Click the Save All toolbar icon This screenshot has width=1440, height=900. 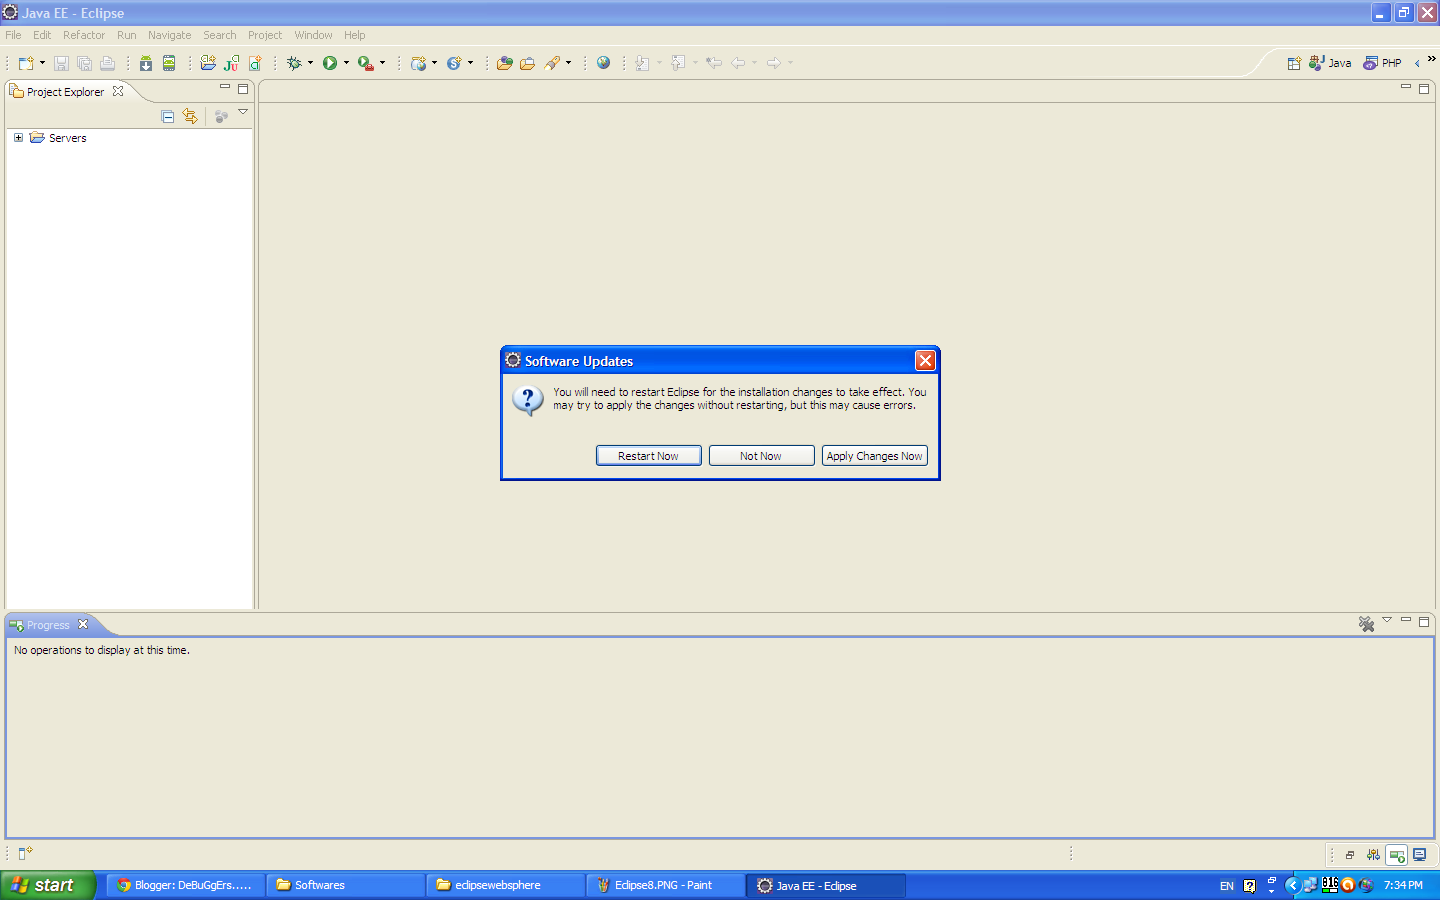[x=84, y=63]
